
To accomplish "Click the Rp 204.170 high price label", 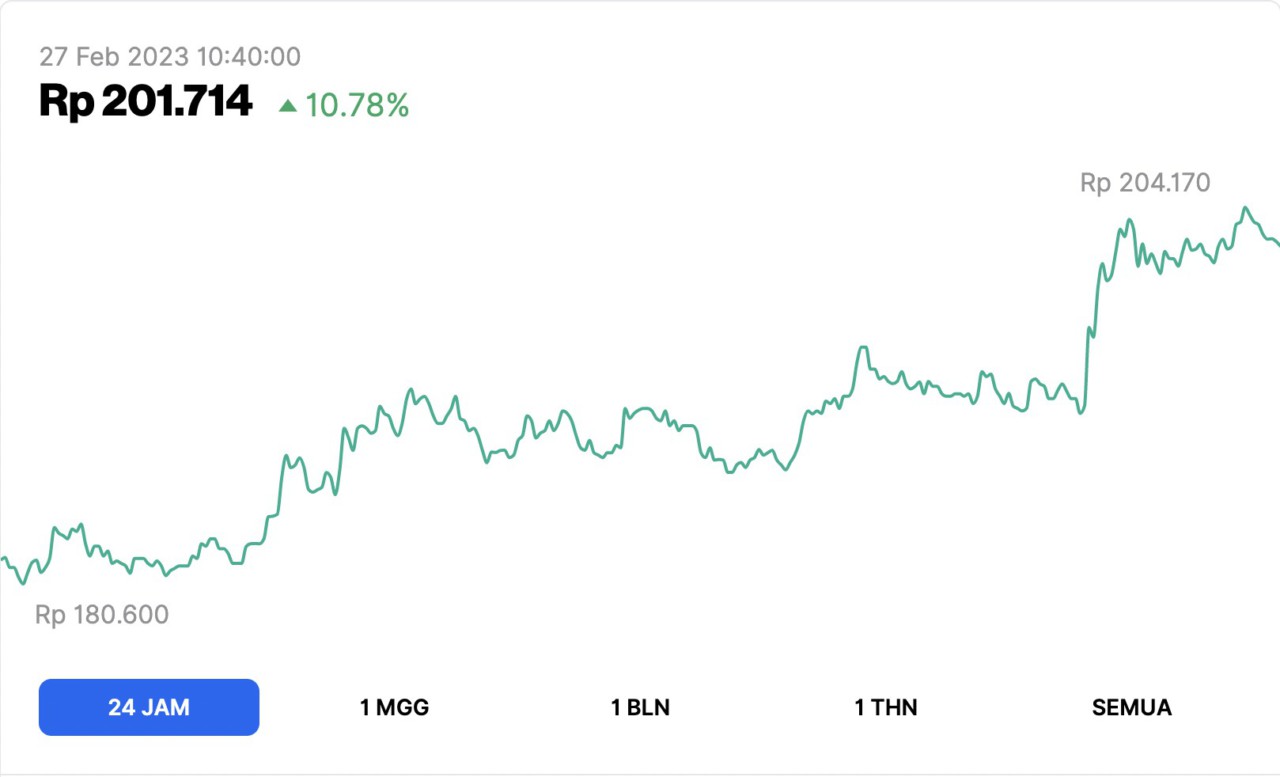I will point(1145,183).
